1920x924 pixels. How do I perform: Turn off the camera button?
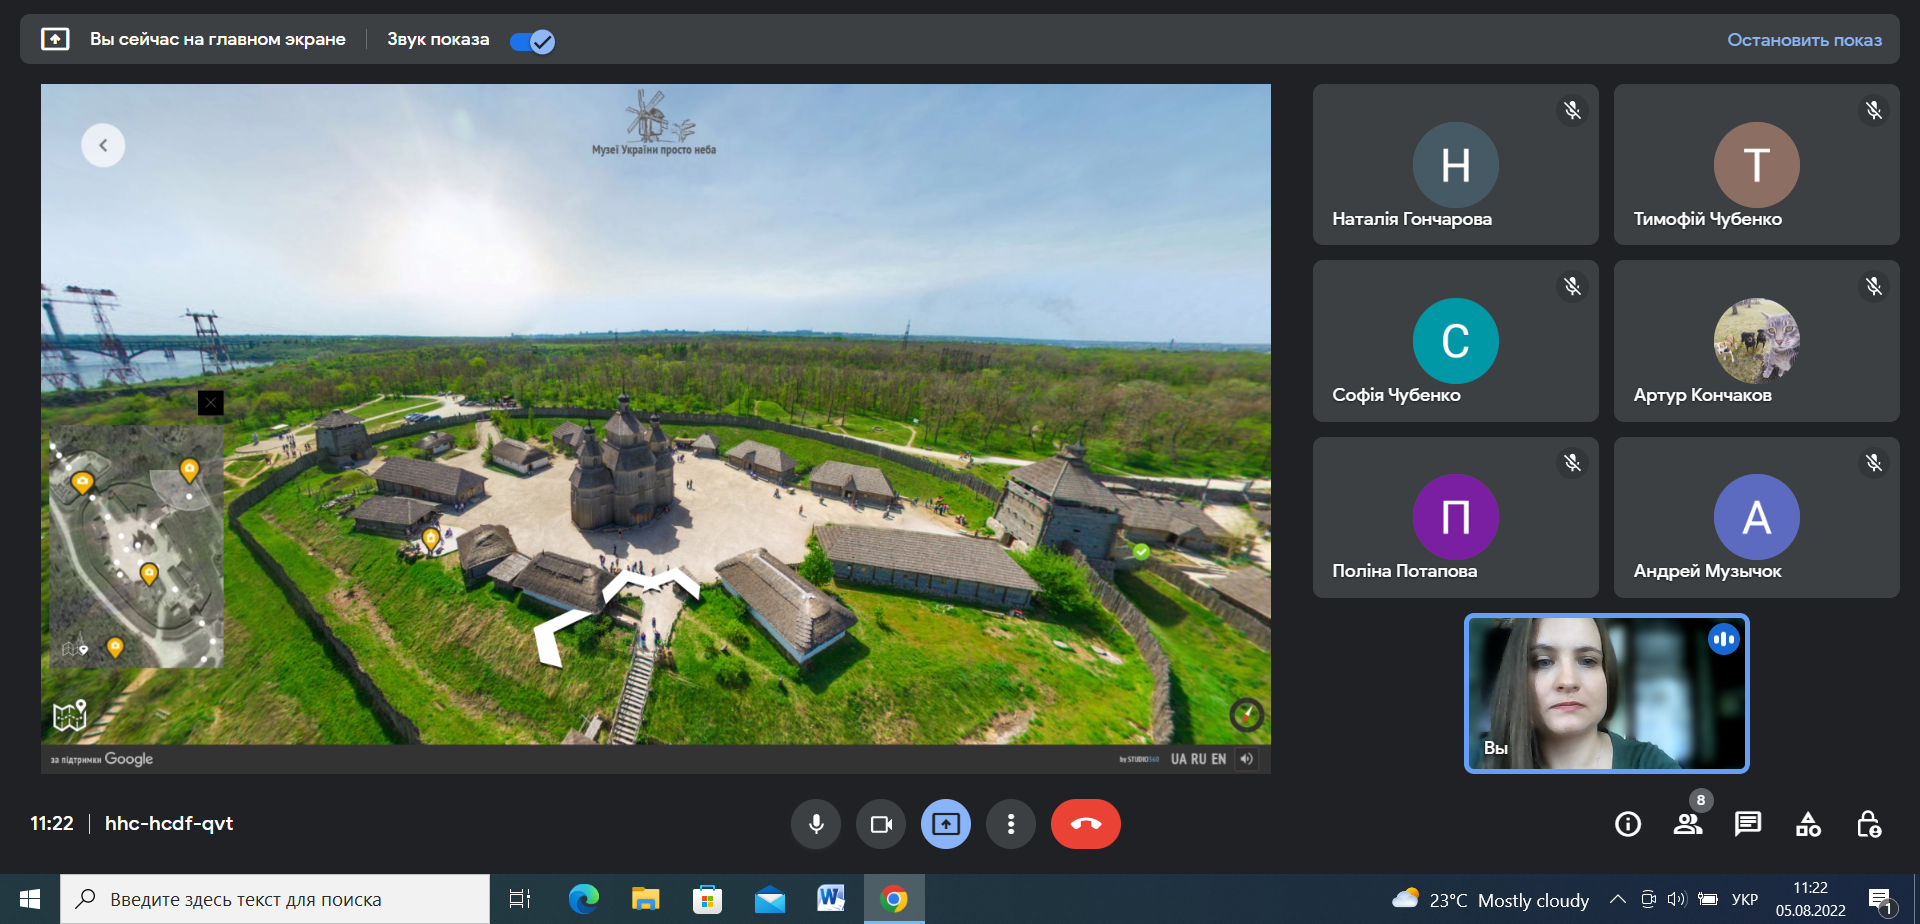[x=881, y=824]
